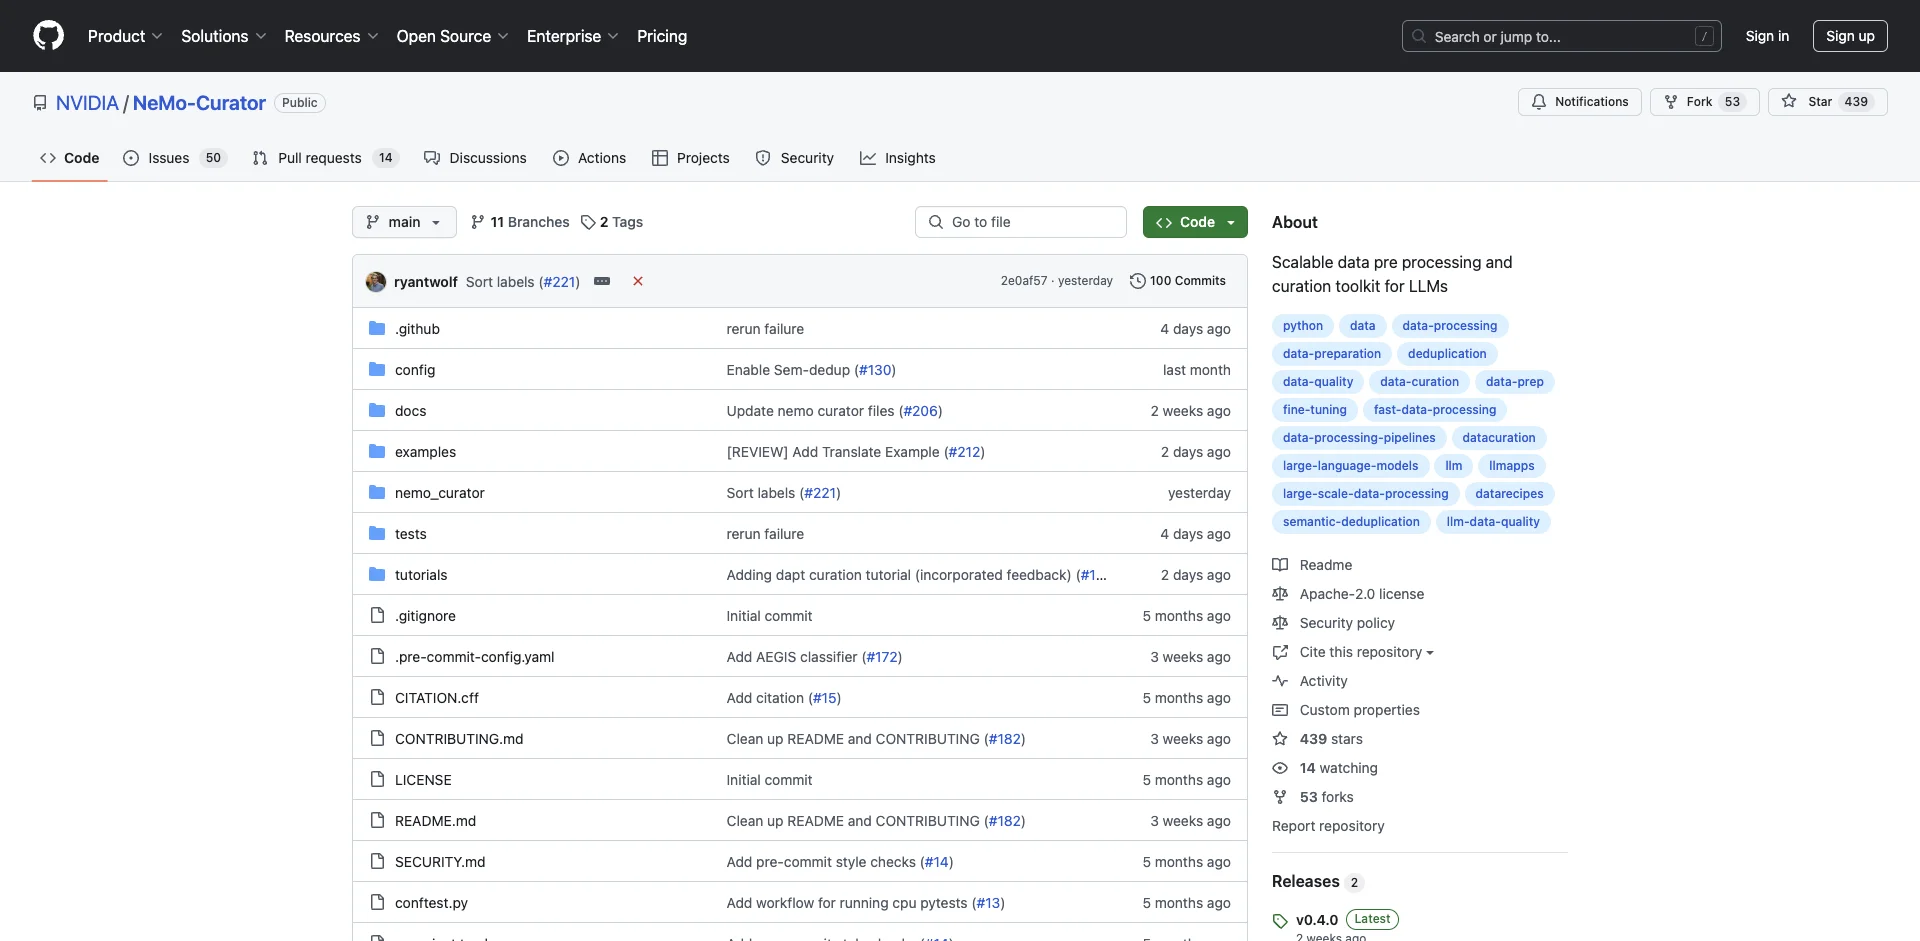The image size is (1920, 941).
Task: Click the nemo_curator folder icon
Action: [377, 492]
